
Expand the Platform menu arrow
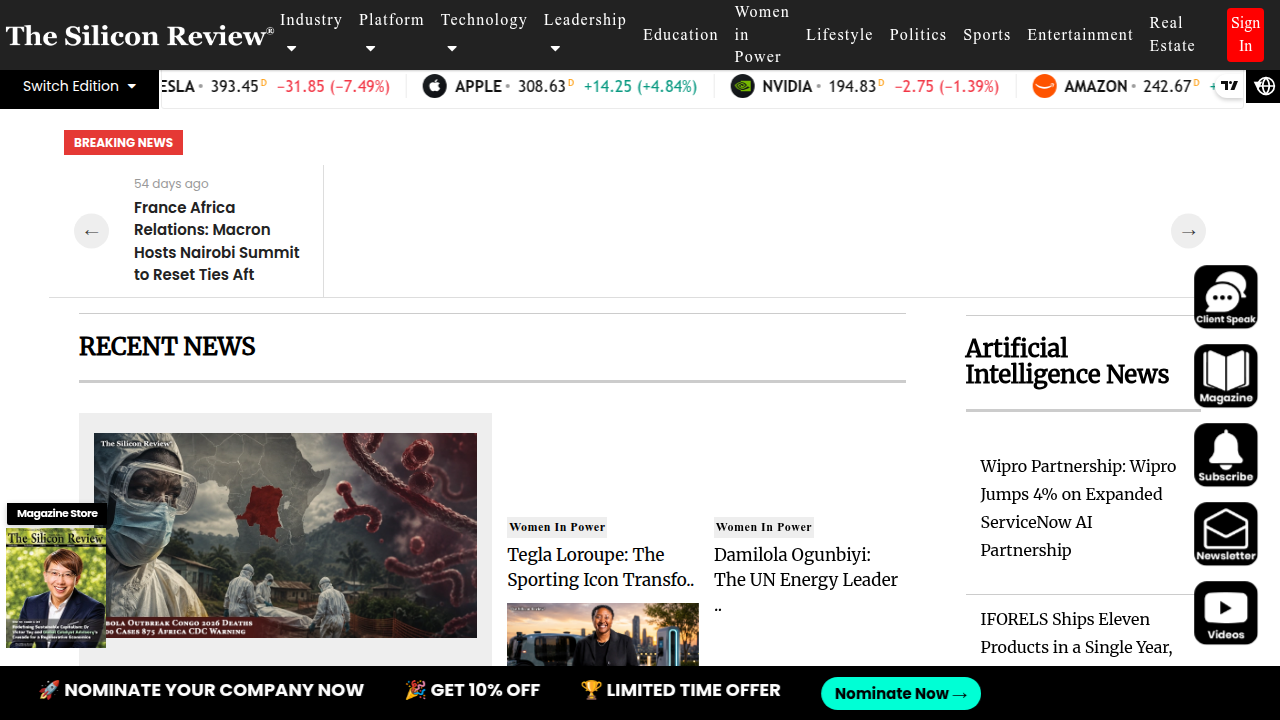coord(370,48)
